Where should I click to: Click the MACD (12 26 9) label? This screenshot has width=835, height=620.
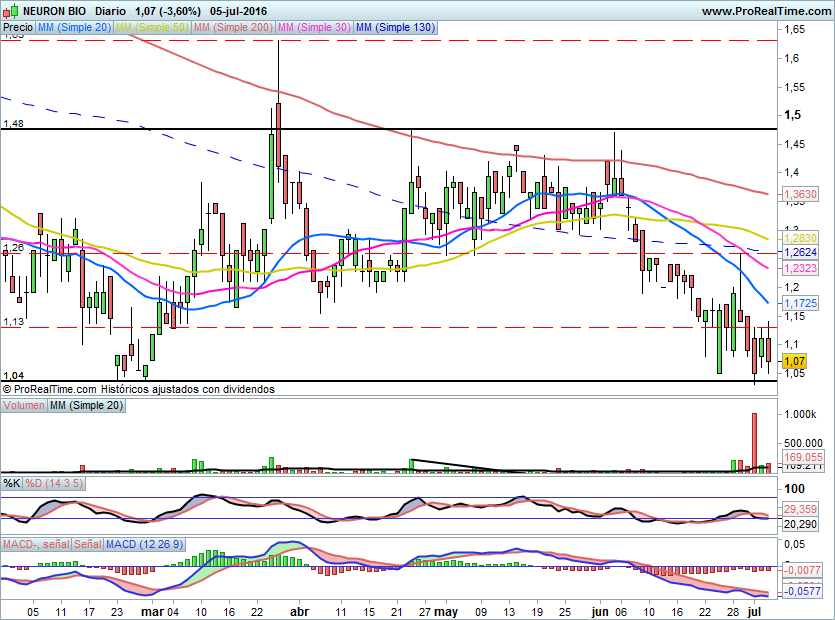[x=144, y=544]
